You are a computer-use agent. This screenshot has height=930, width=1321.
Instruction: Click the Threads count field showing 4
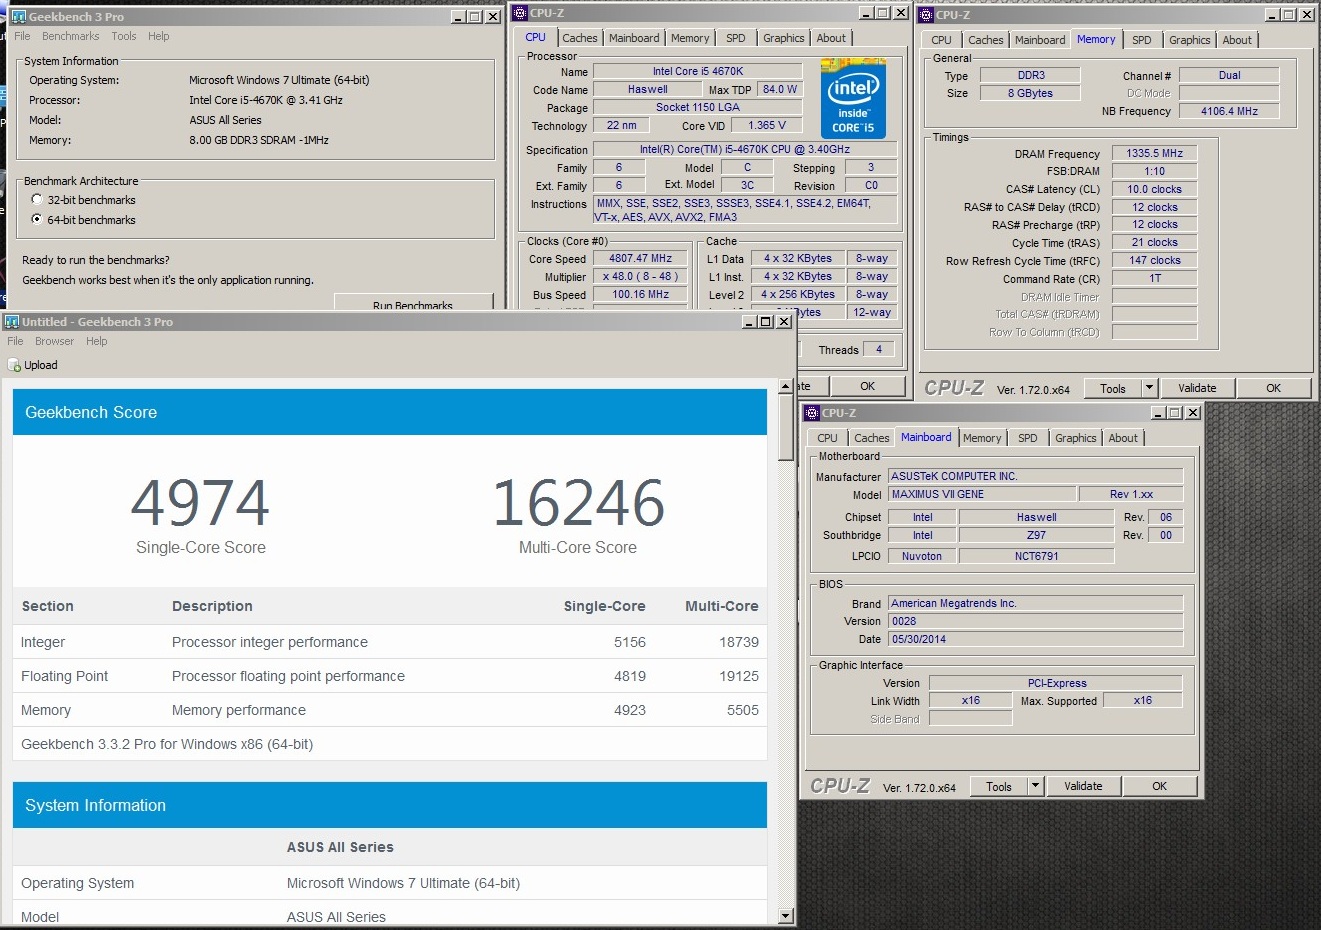coord(879,349)
